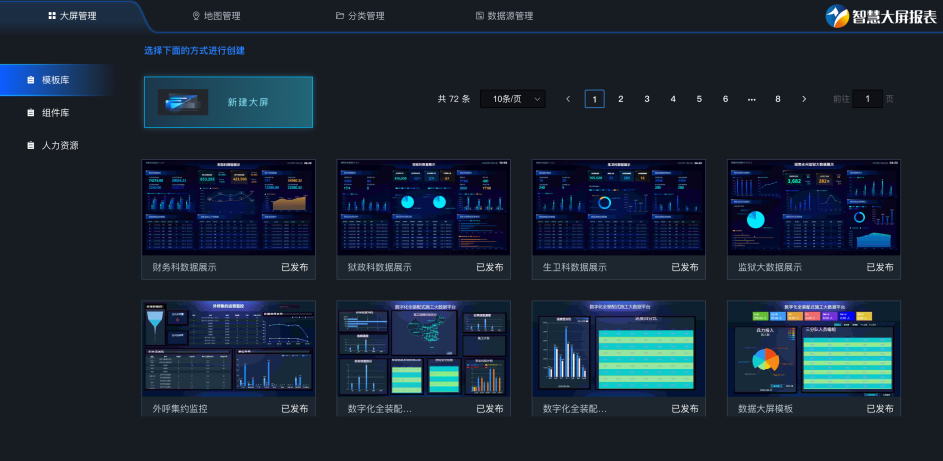Open 数据大屏模板 template thumbnail
Viewport: 943px width, 461px height.
click(814, 349)
